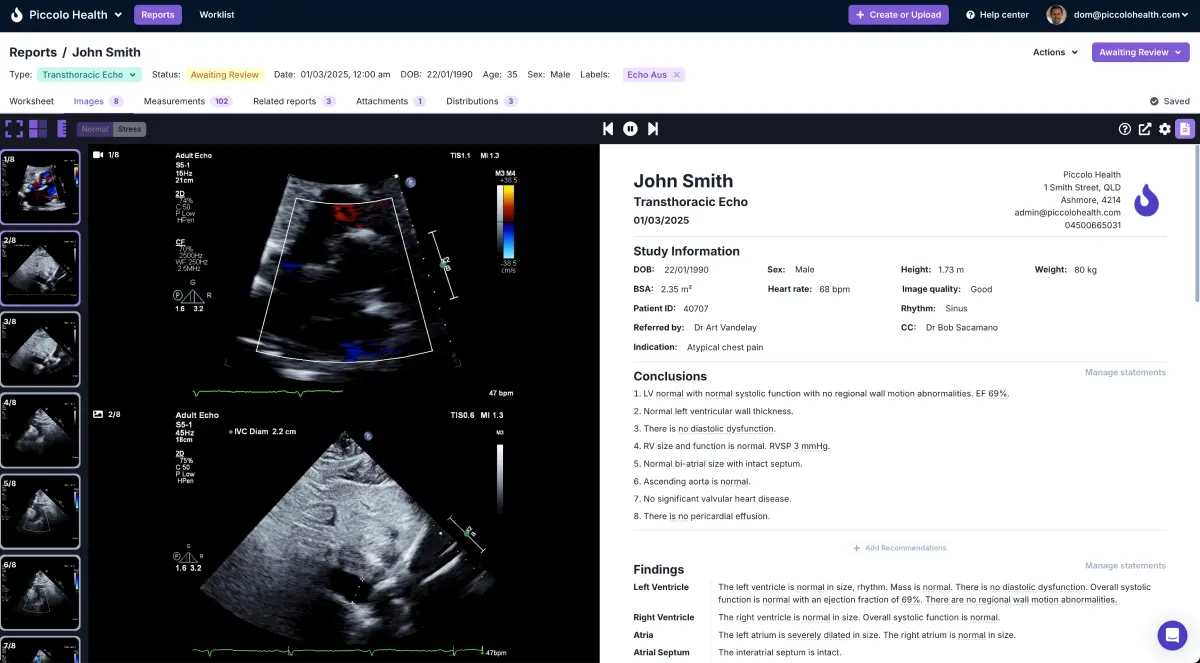Toggle the report document panel icon

click(x=1185, y=129)
